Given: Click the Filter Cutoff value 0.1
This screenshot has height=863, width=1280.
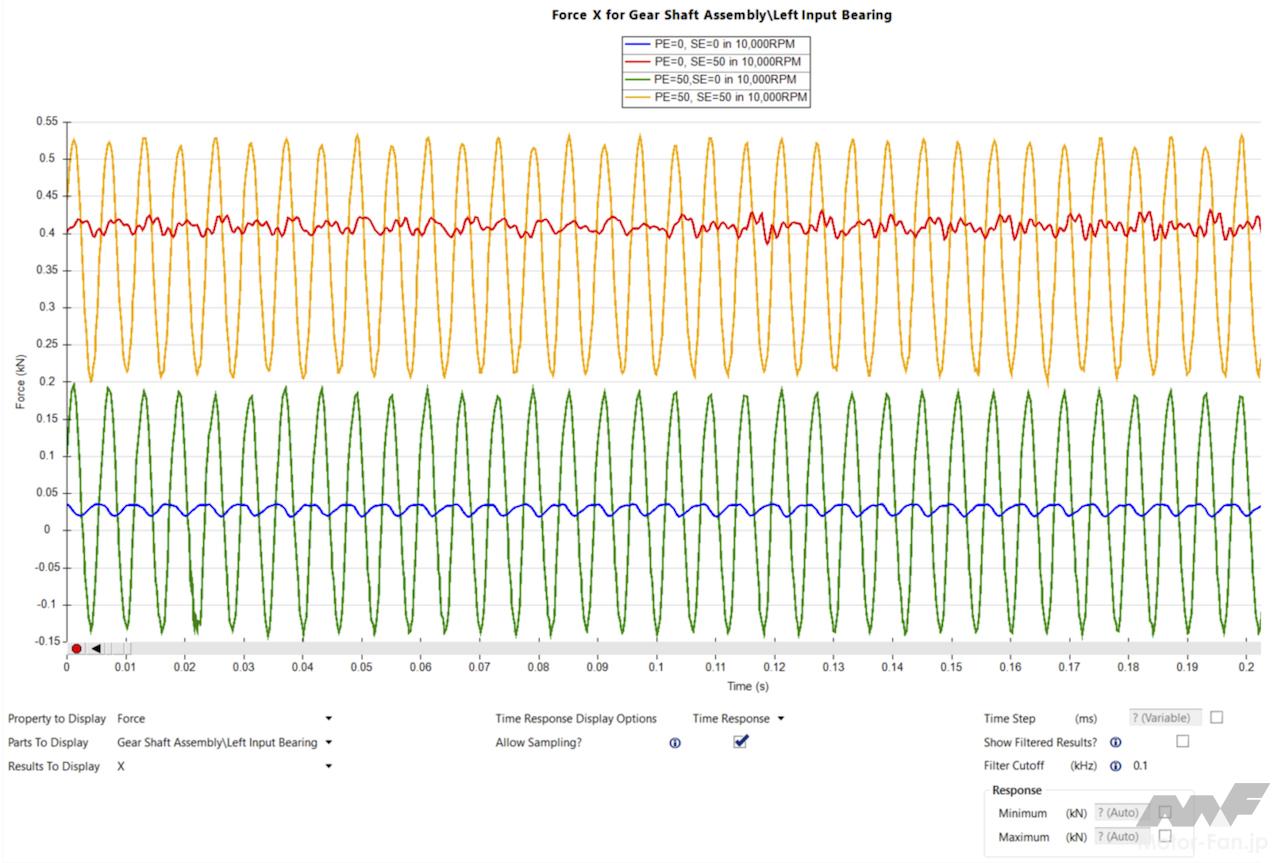Looking at the screenshot, I should (x=1140, y=766).
